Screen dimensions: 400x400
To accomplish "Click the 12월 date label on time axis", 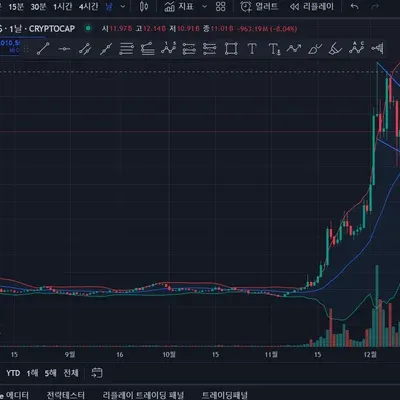I will coord(370,354).
